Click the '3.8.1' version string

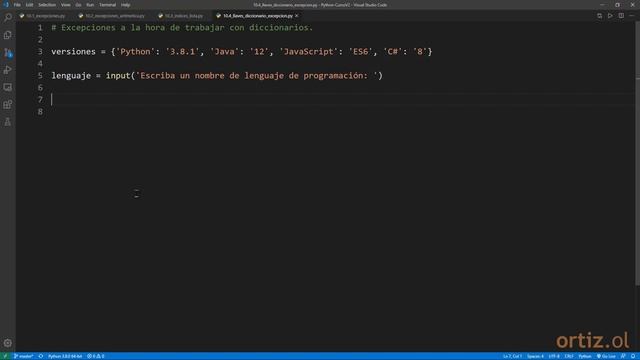coord(182,51)
